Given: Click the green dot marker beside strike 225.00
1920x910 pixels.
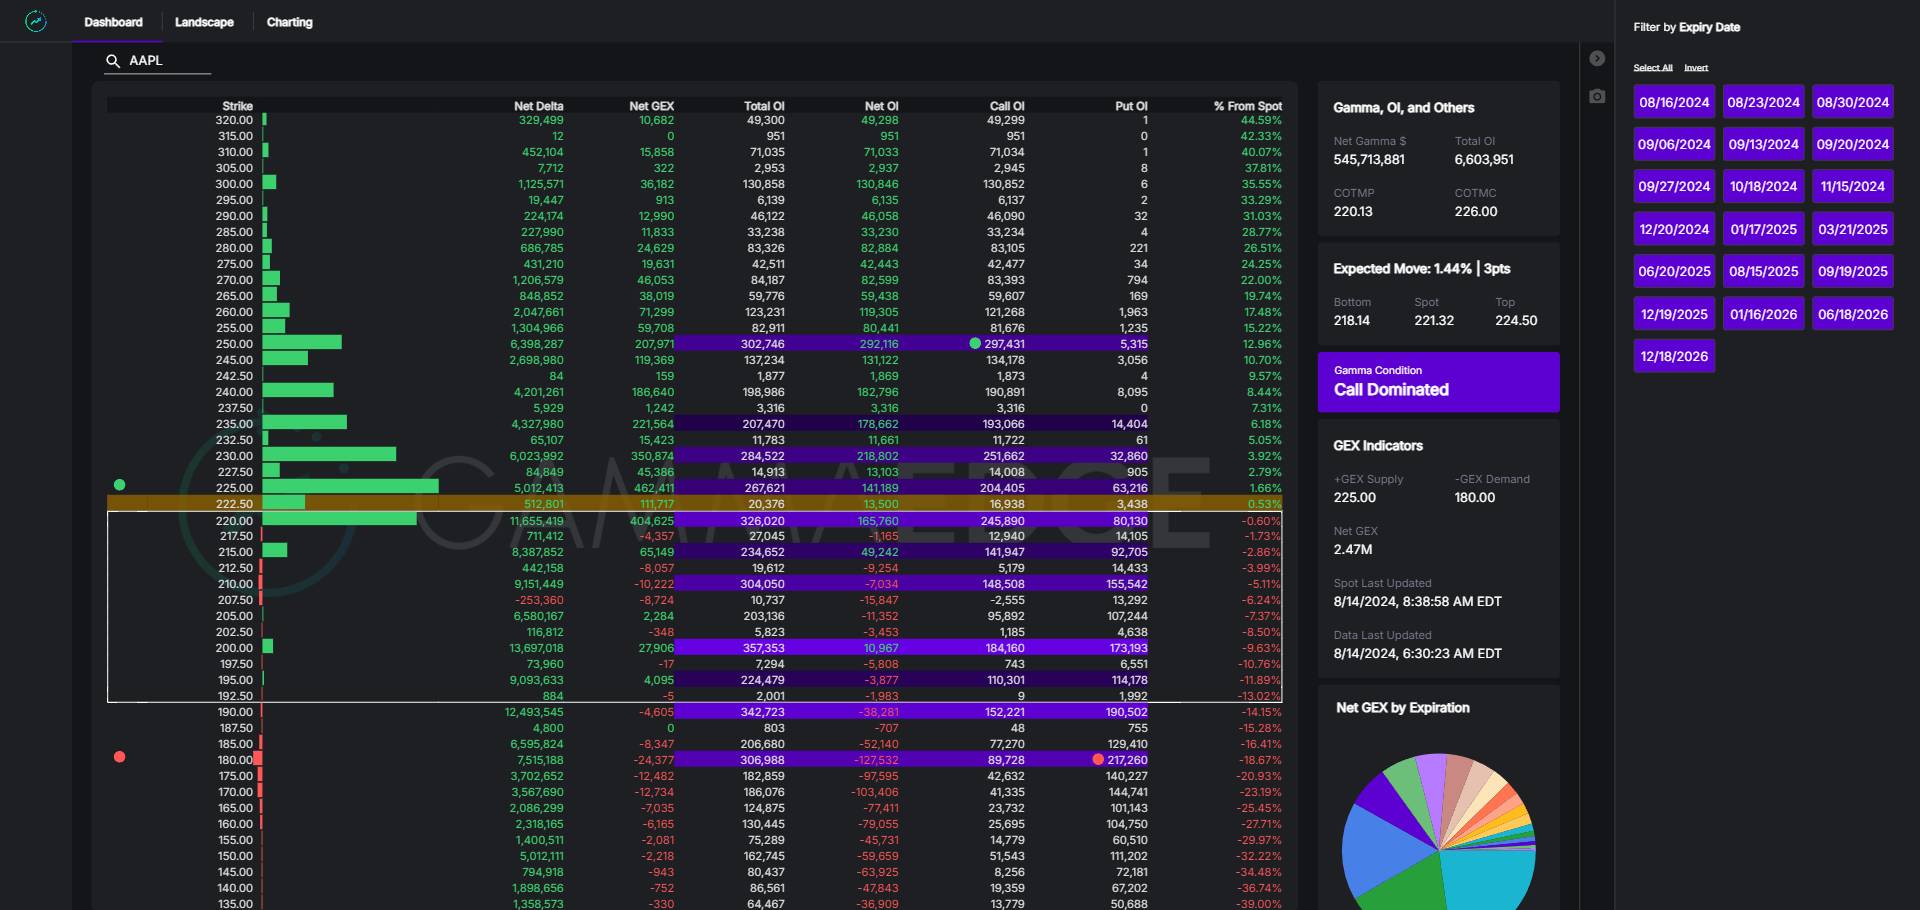Looking at the screenshot, I should coord(120,485).
